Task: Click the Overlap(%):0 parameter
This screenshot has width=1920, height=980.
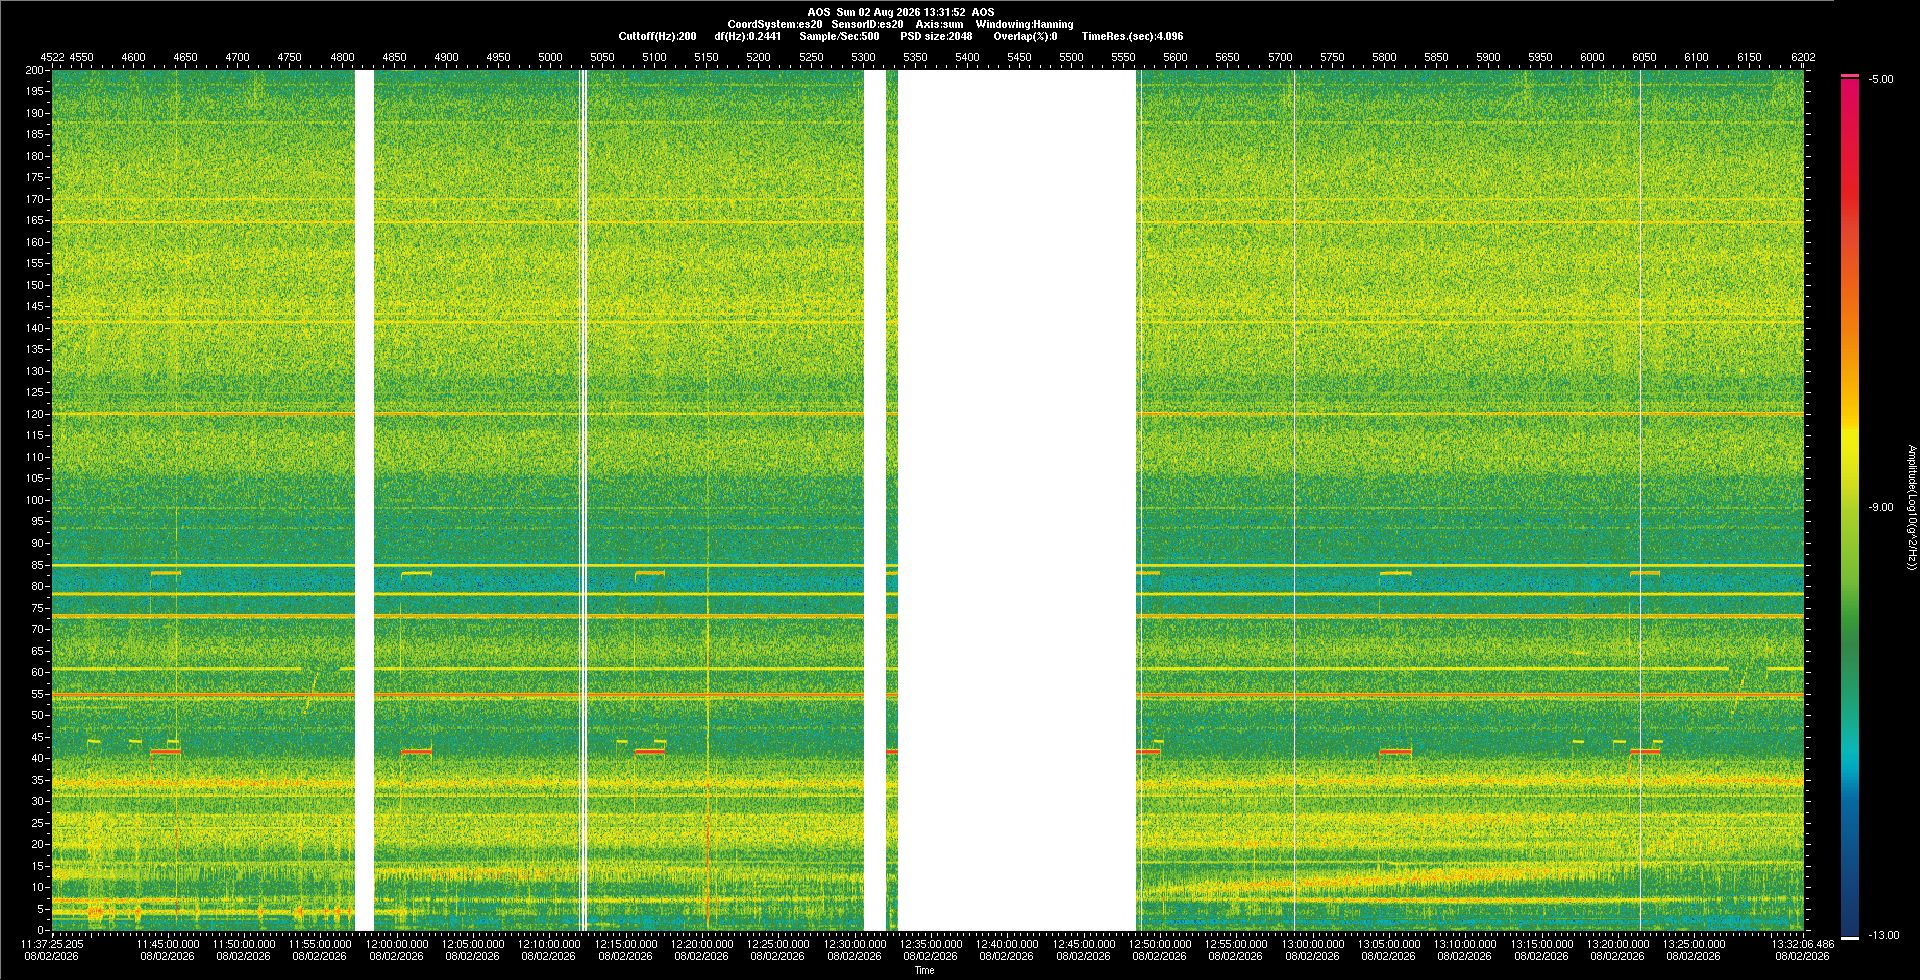Action: pos(1025,36)
